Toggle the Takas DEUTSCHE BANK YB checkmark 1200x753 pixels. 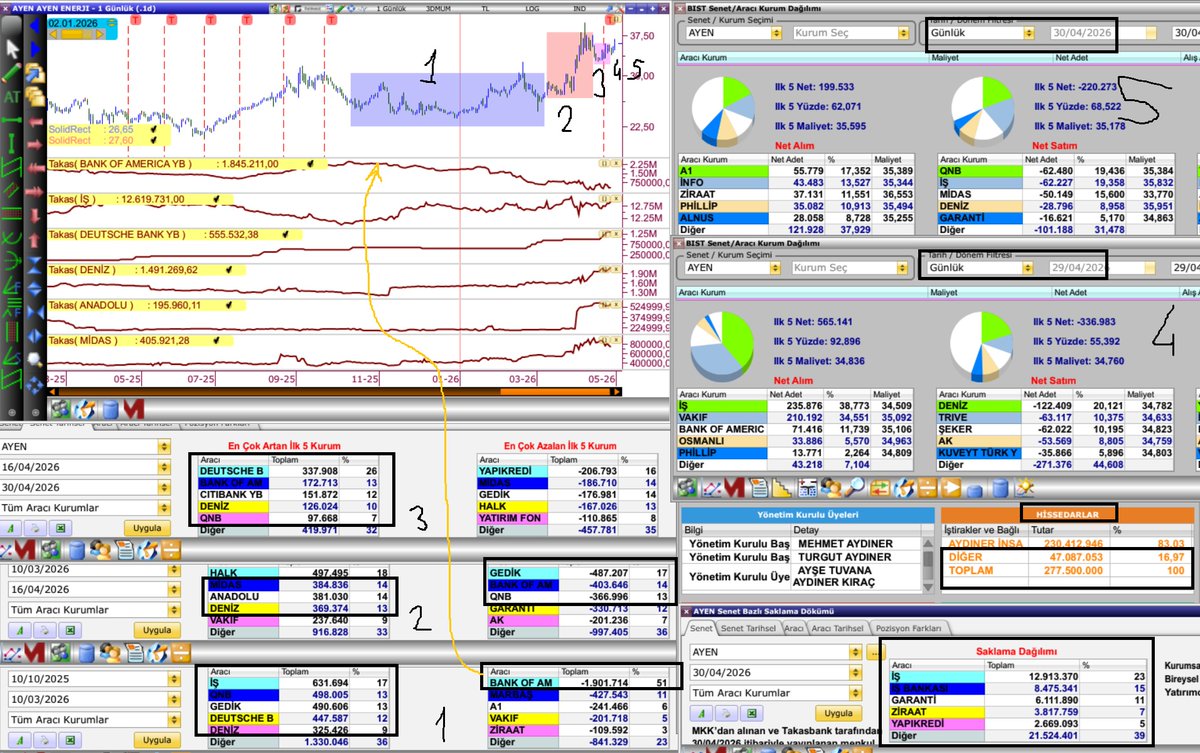285,234
